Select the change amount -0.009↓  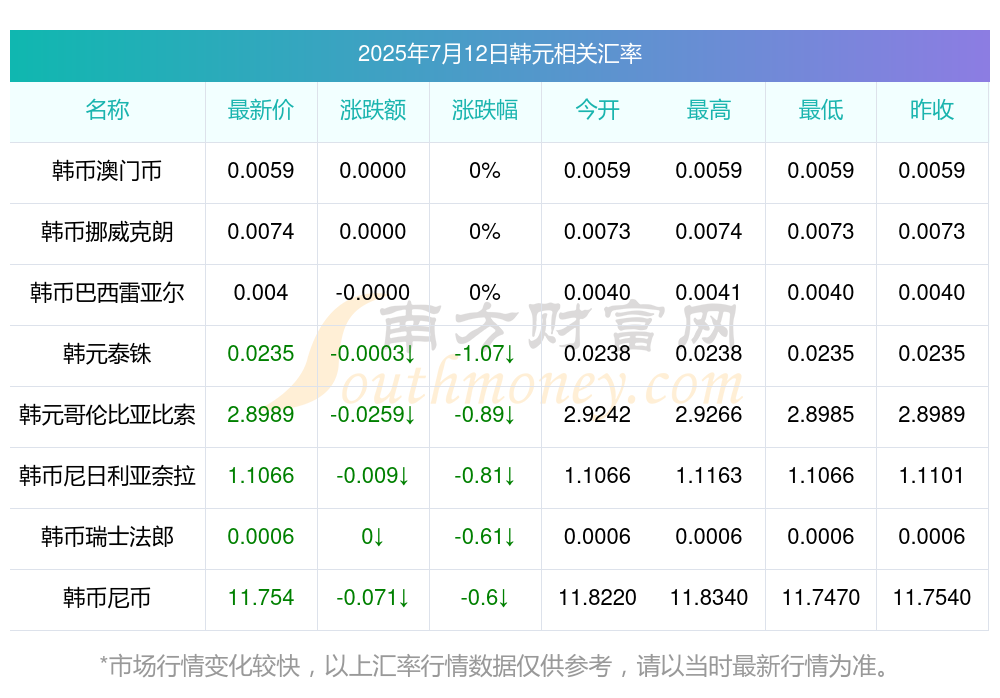point(372,476)
